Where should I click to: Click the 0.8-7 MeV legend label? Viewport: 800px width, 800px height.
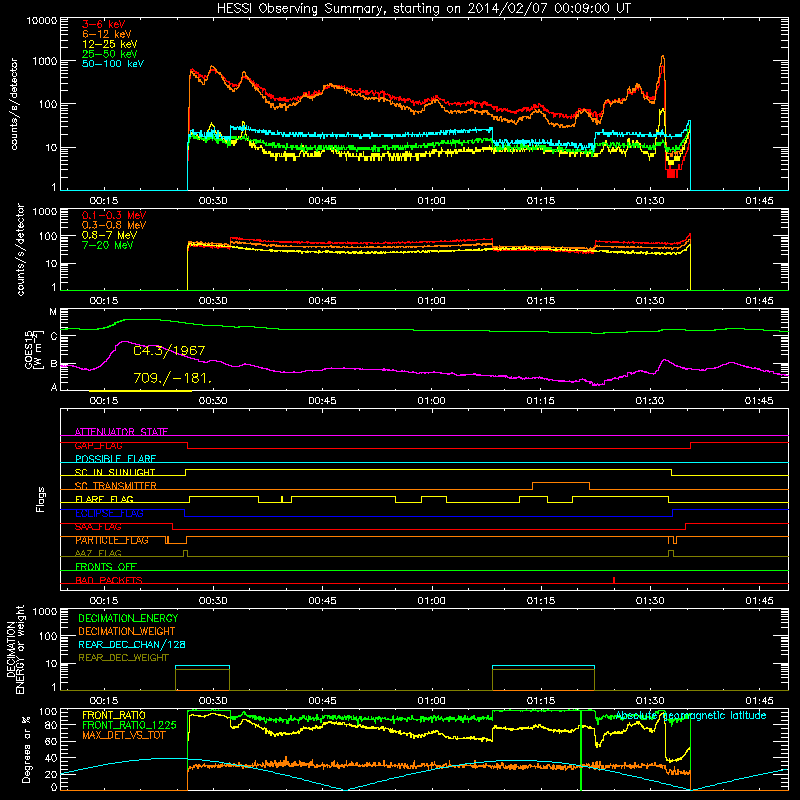click(x=109, y=235)
